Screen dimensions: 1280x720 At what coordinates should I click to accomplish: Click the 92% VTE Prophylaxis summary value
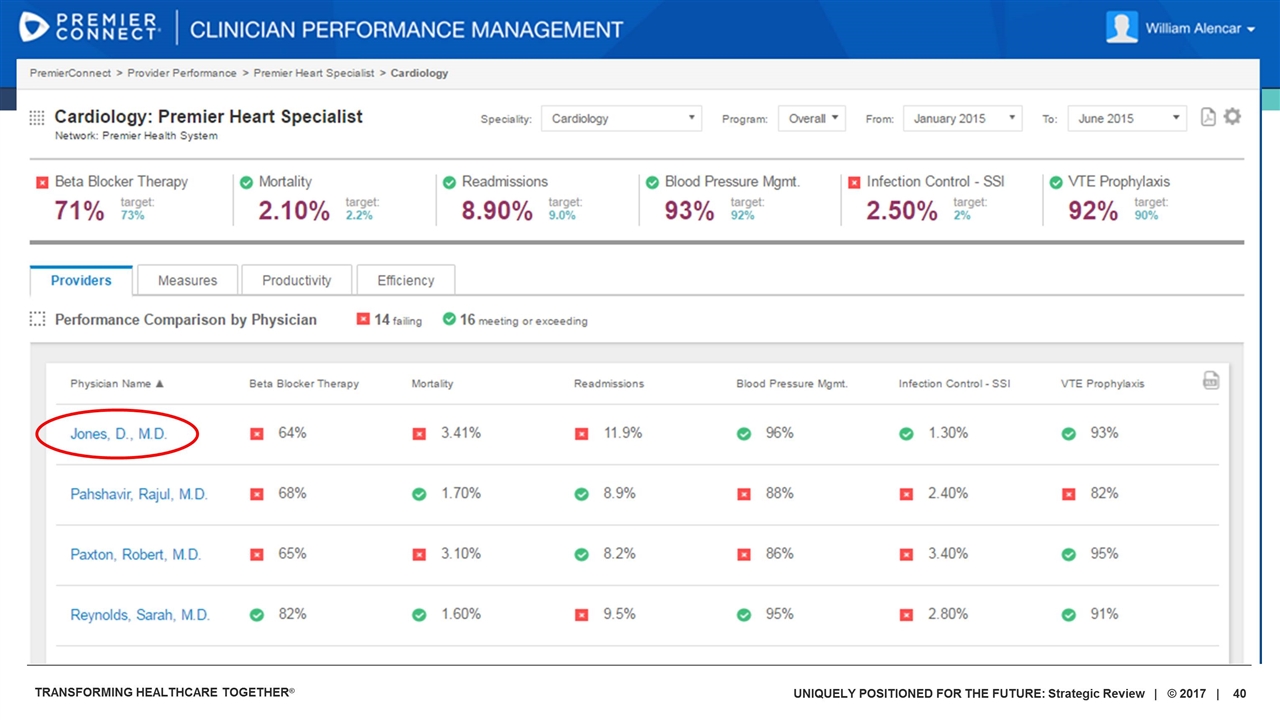[x=1093, y=211]
